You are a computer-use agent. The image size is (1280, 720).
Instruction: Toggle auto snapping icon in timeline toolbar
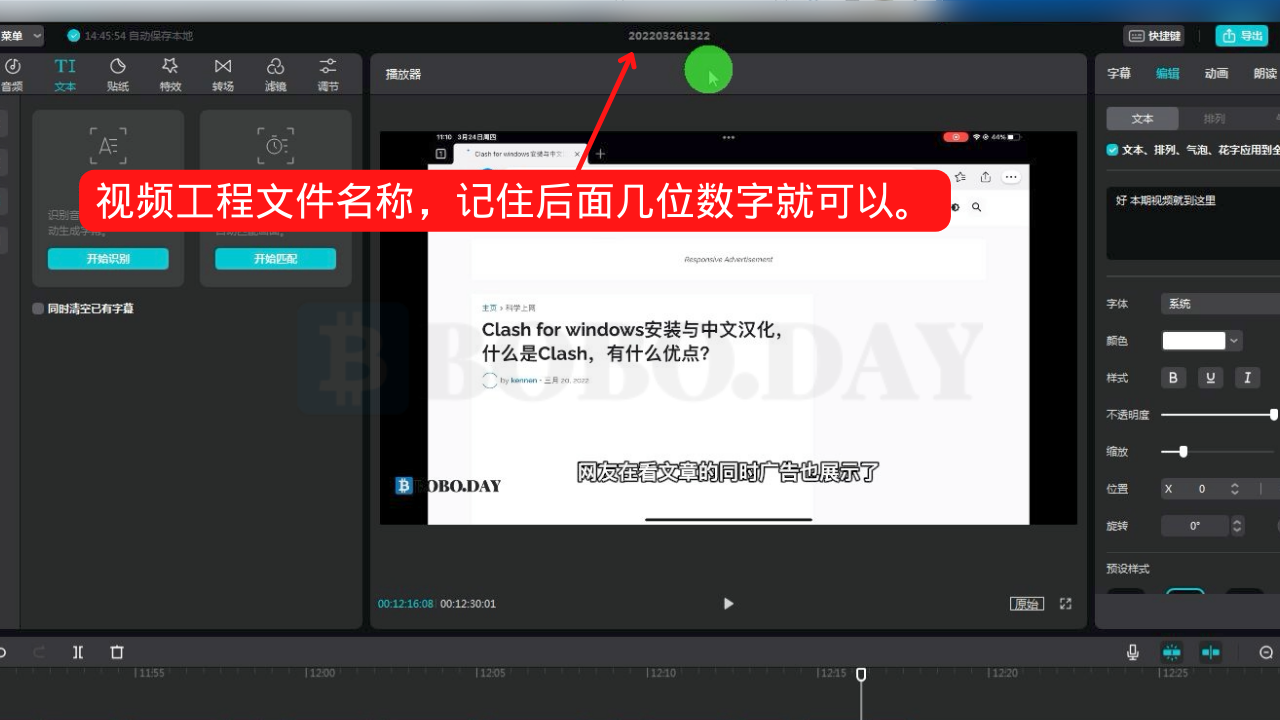1211,652
